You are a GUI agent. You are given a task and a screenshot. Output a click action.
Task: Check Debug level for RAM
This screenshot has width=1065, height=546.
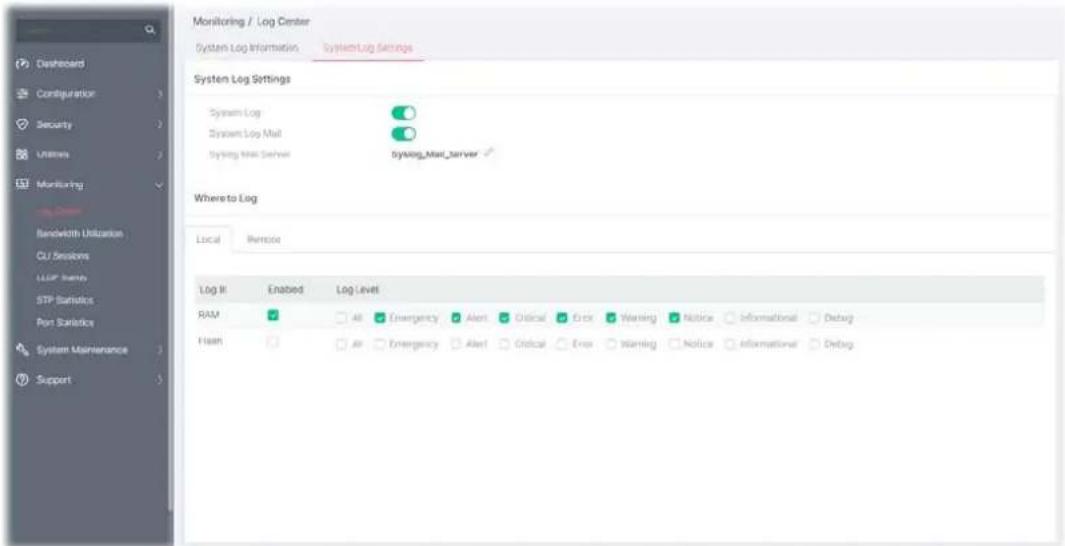(813, 317)
